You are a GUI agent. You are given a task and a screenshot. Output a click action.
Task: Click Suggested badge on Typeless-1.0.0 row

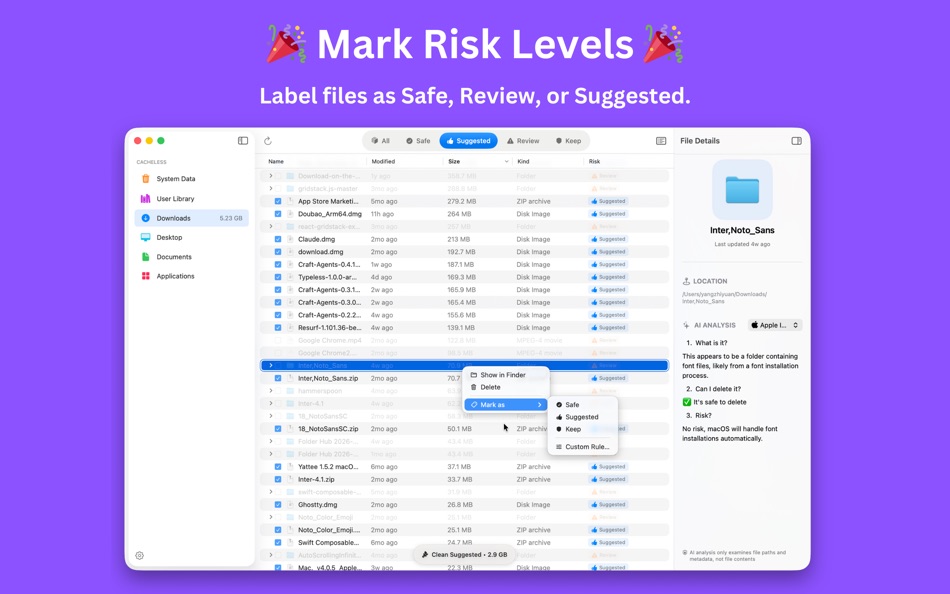pos(608,277)
